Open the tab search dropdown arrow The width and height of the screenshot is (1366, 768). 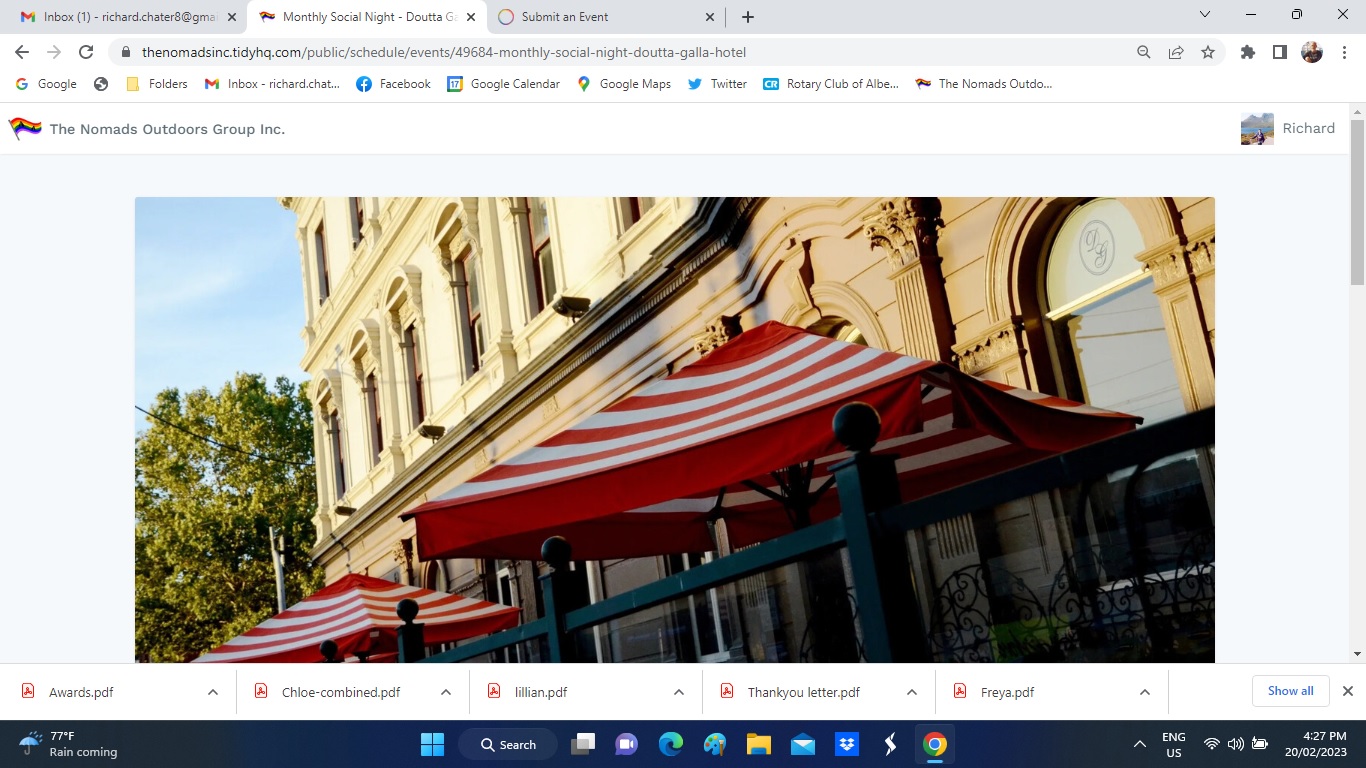coord(1205,15)
